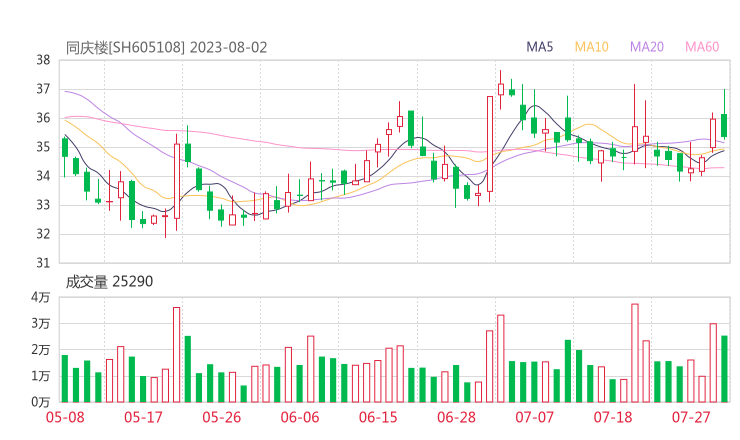Click the last green volume bar on the right
The height and width of the screenshot is (440, 740).
(x=724, y=369)
